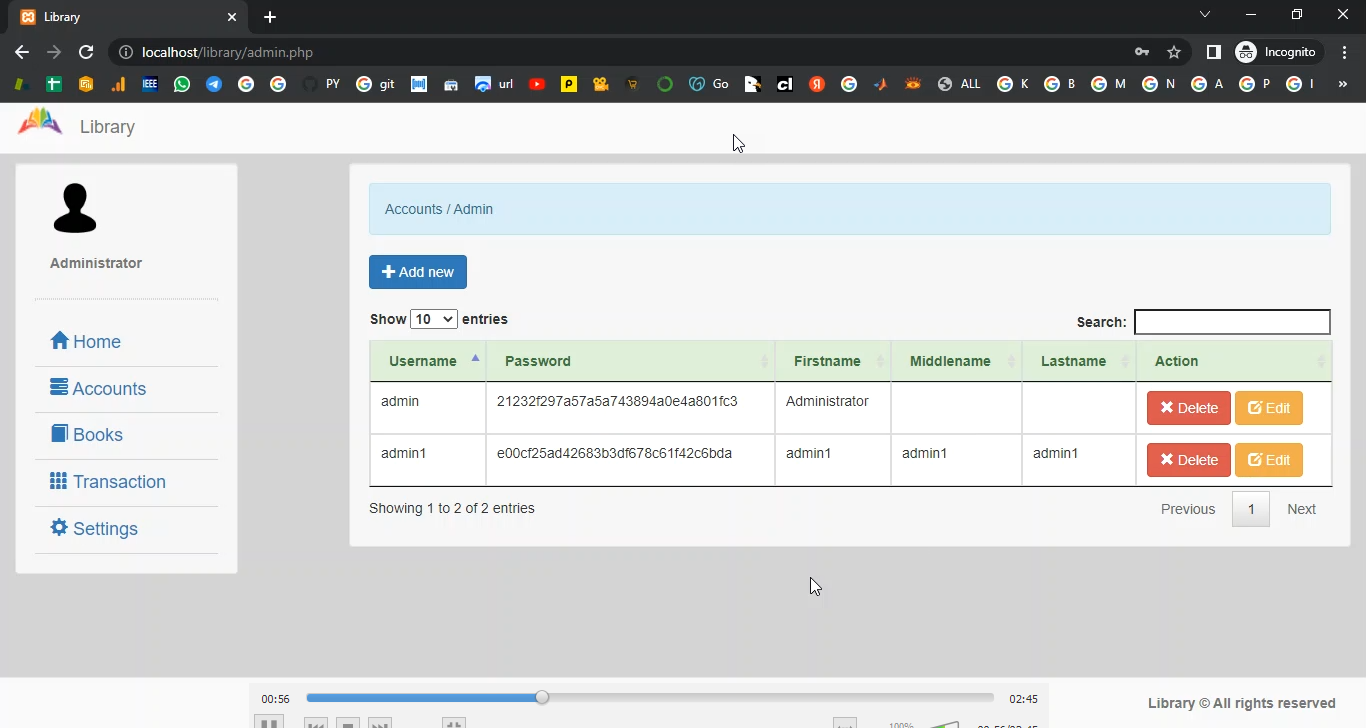Open the YouTube bookmark icon
The height and width of the screenshot is (728, 1366).
coord(537,85)
